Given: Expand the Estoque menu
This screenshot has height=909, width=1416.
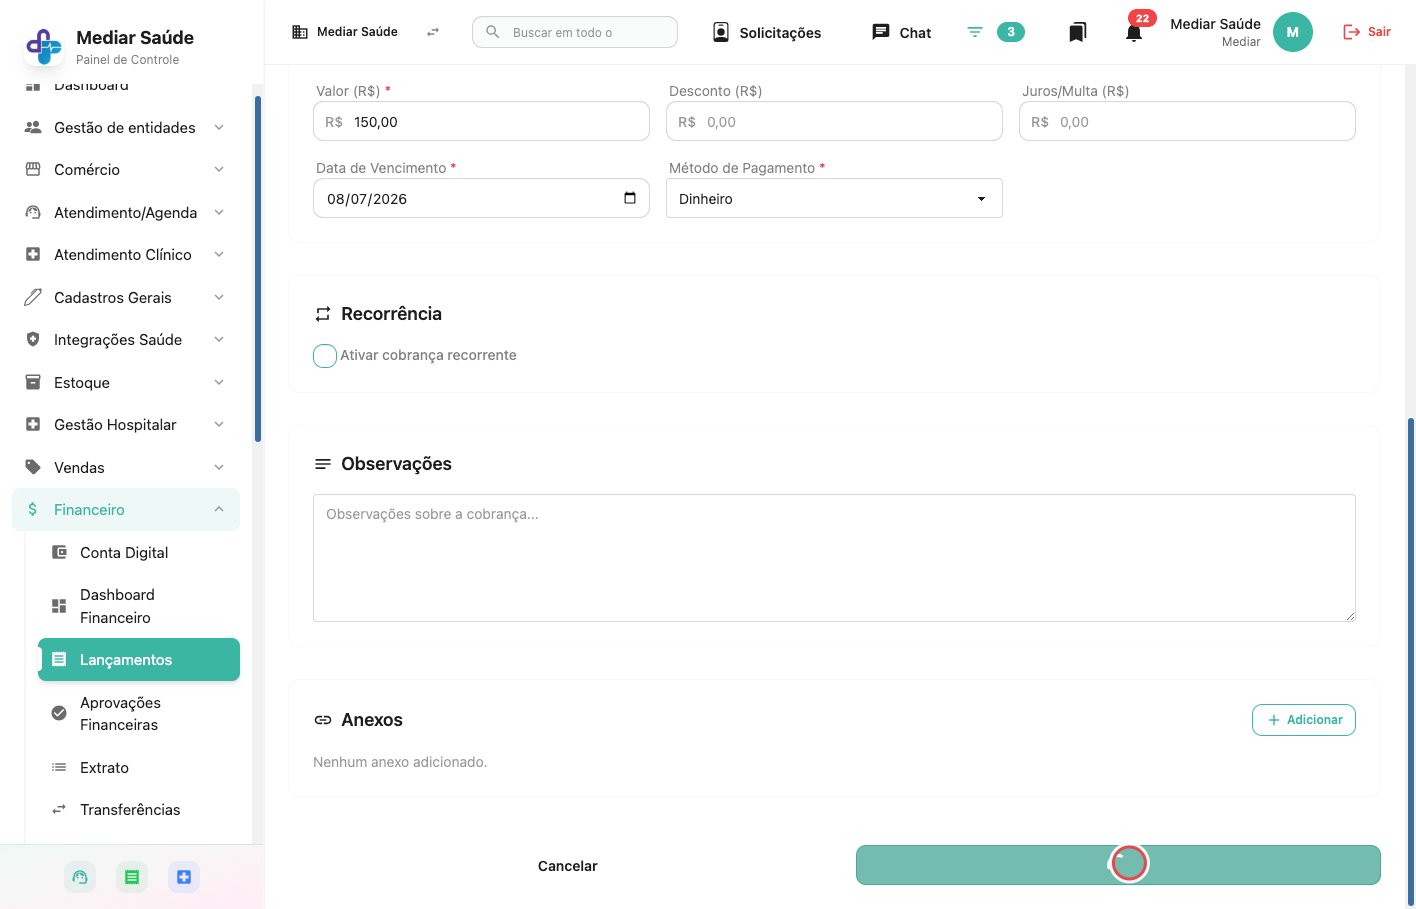Looking at the screenshot, I should point(126,382).
